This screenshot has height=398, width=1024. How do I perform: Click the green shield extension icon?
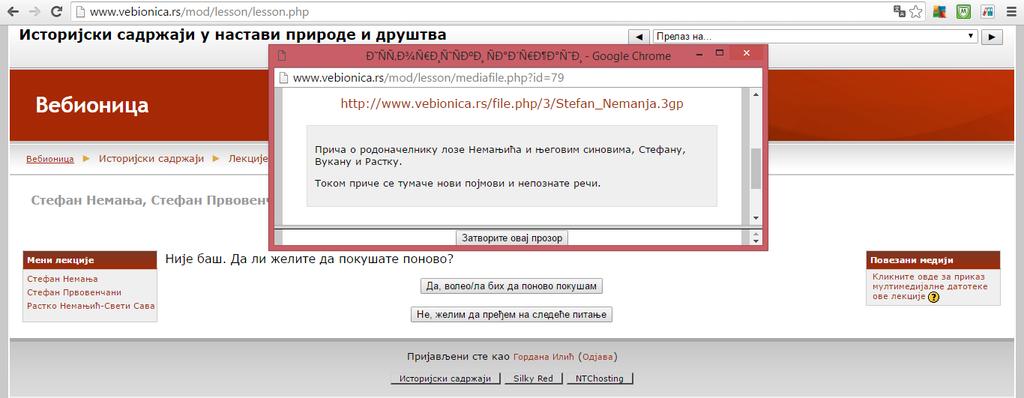(963, 11)
